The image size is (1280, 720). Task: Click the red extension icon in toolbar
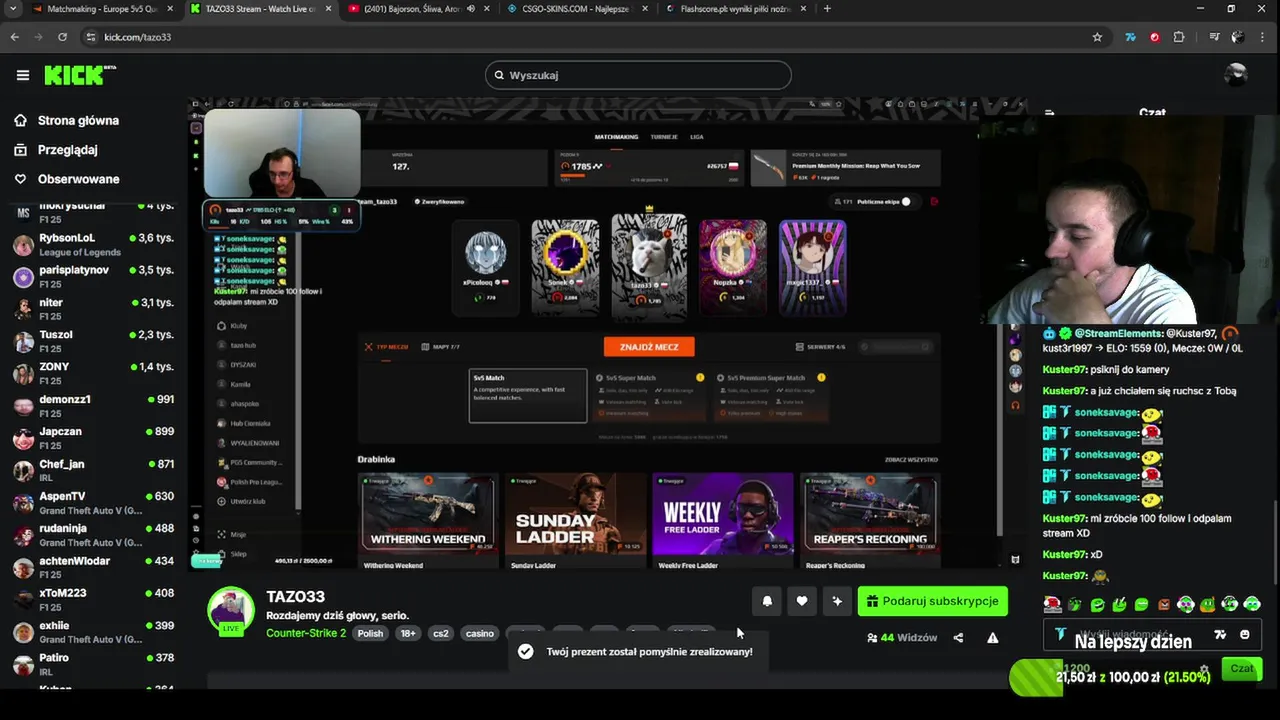pos(1154,37)
